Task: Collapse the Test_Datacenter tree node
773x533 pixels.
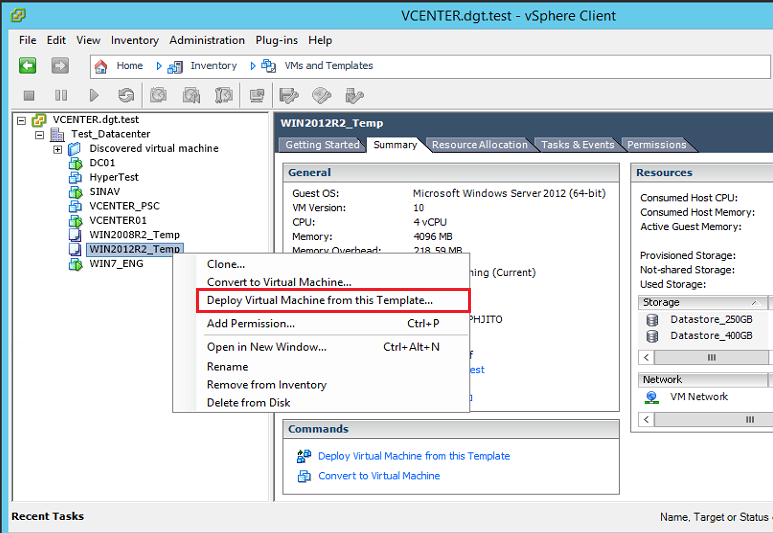Action: click(39, 135)
